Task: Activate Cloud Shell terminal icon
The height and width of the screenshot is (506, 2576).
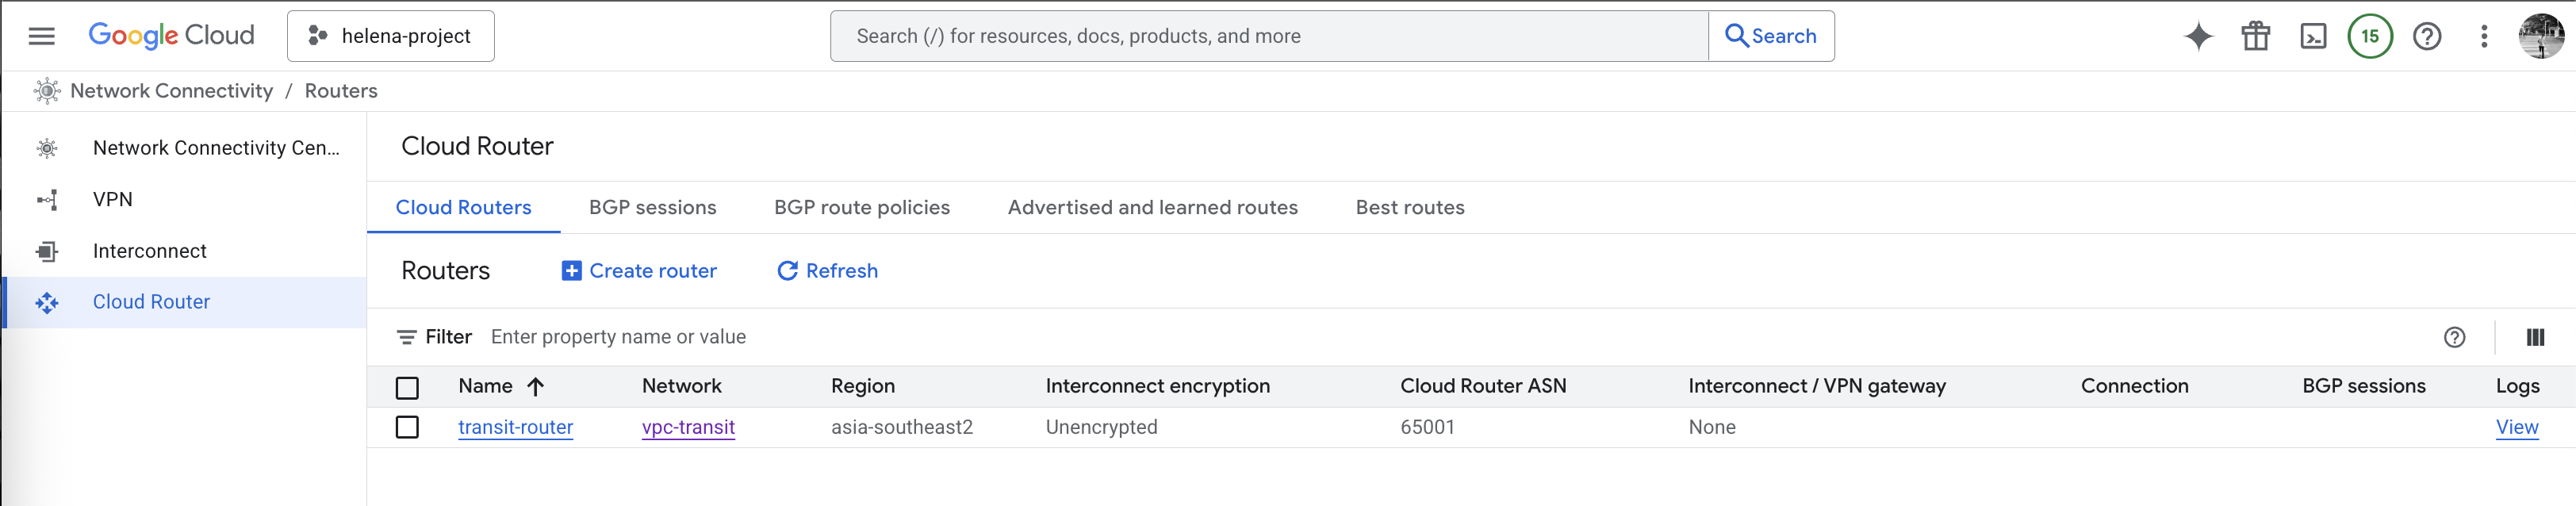Action: tap(2313, 36)
